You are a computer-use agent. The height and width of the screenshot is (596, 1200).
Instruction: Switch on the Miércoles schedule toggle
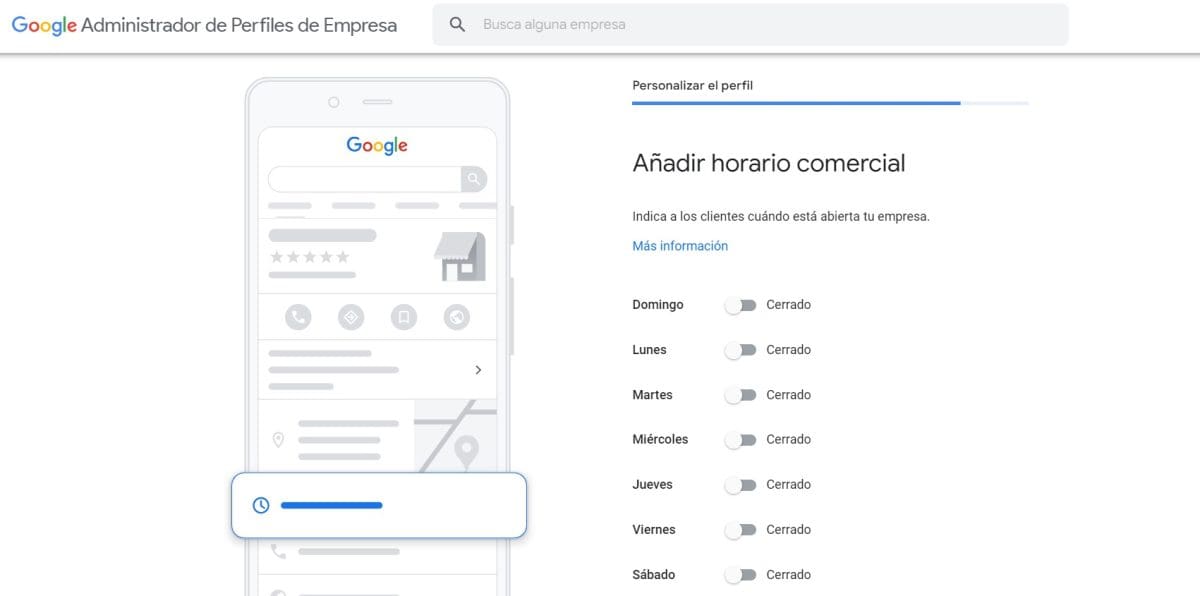coord(741,440)
